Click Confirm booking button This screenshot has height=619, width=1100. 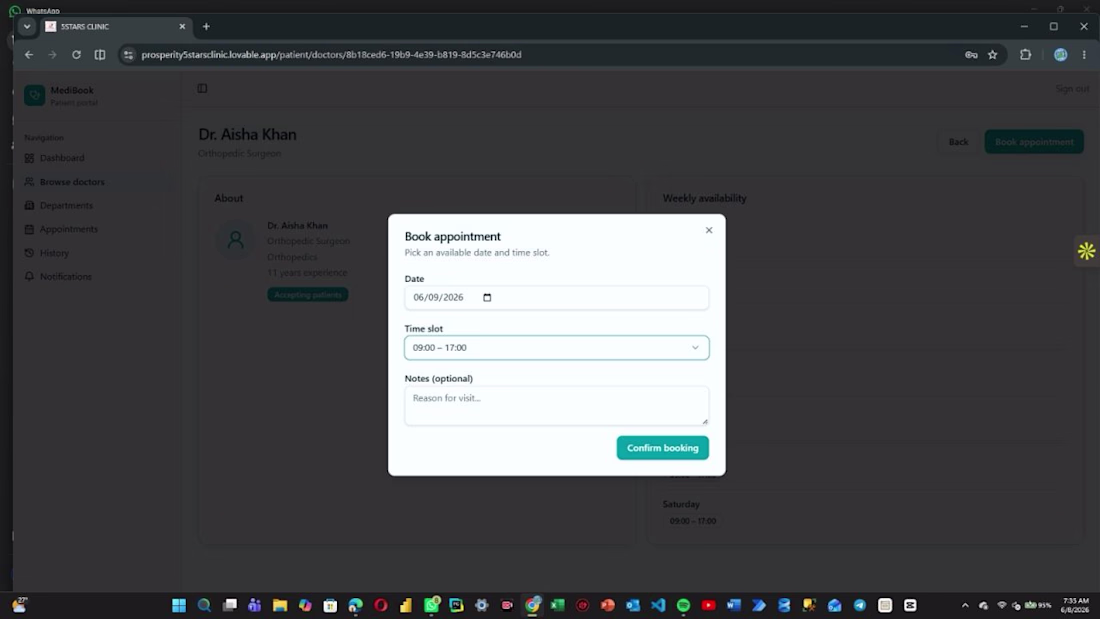pyautogui.click(x=662, y=448)
